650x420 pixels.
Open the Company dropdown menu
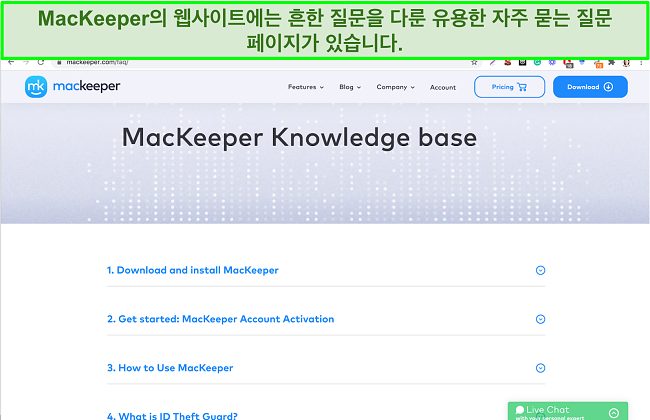pyautogui.click(x=395, y=87)
